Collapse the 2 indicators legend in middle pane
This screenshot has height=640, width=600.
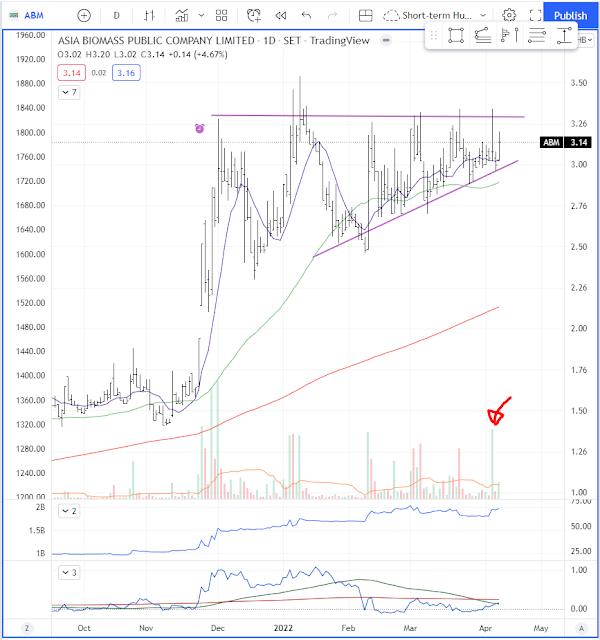pos(69,511)
